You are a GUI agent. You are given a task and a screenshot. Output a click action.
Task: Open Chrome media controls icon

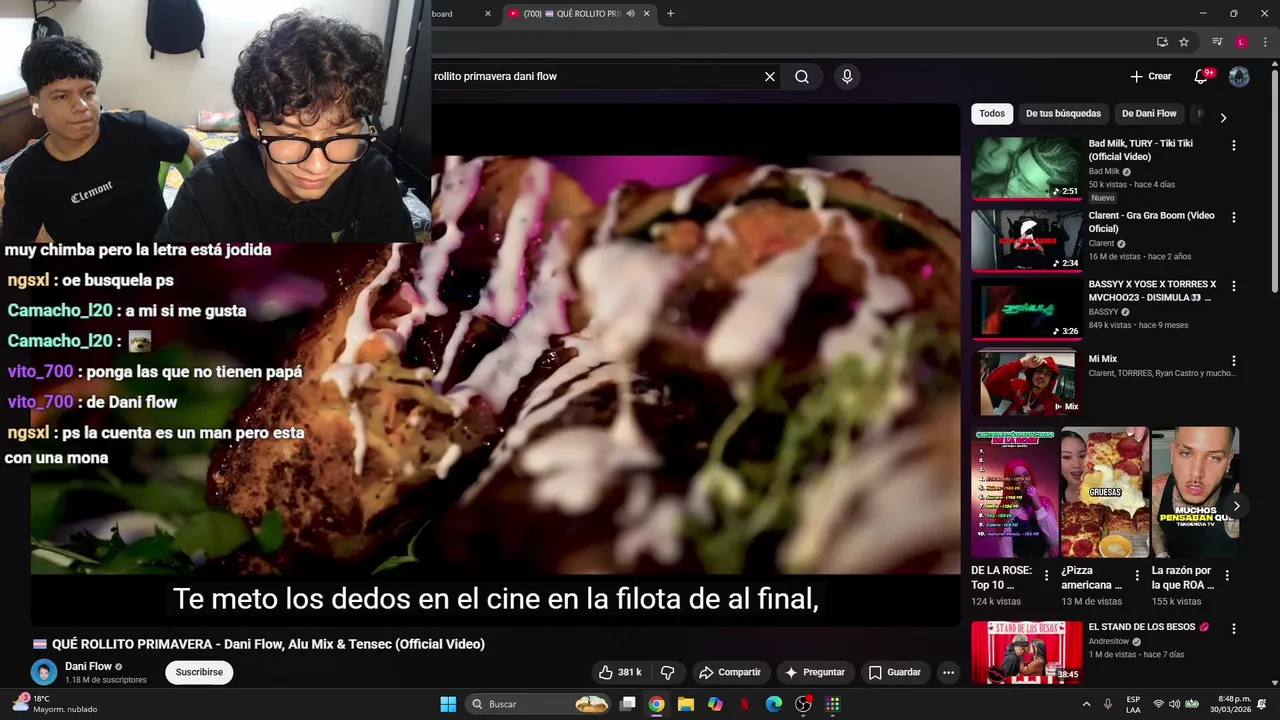pyautogui.click(x=1217, y=42)
